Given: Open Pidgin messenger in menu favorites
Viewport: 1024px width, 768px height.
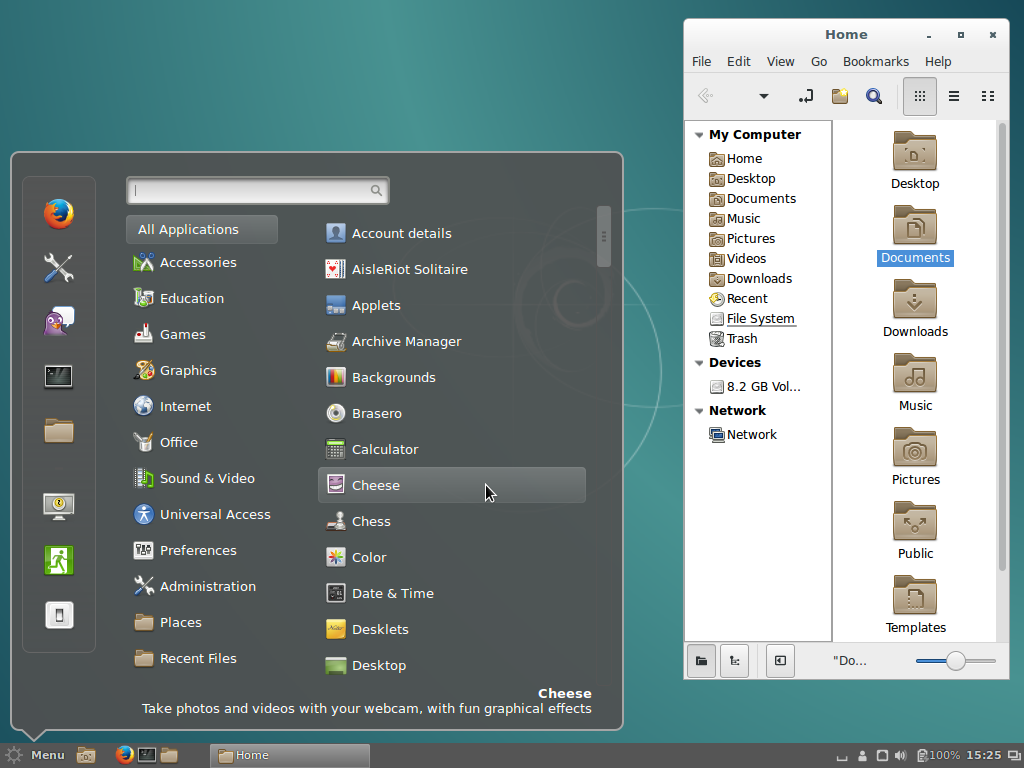Looking at the screenshot, I should pyautogui.click(x=59, y=321).
